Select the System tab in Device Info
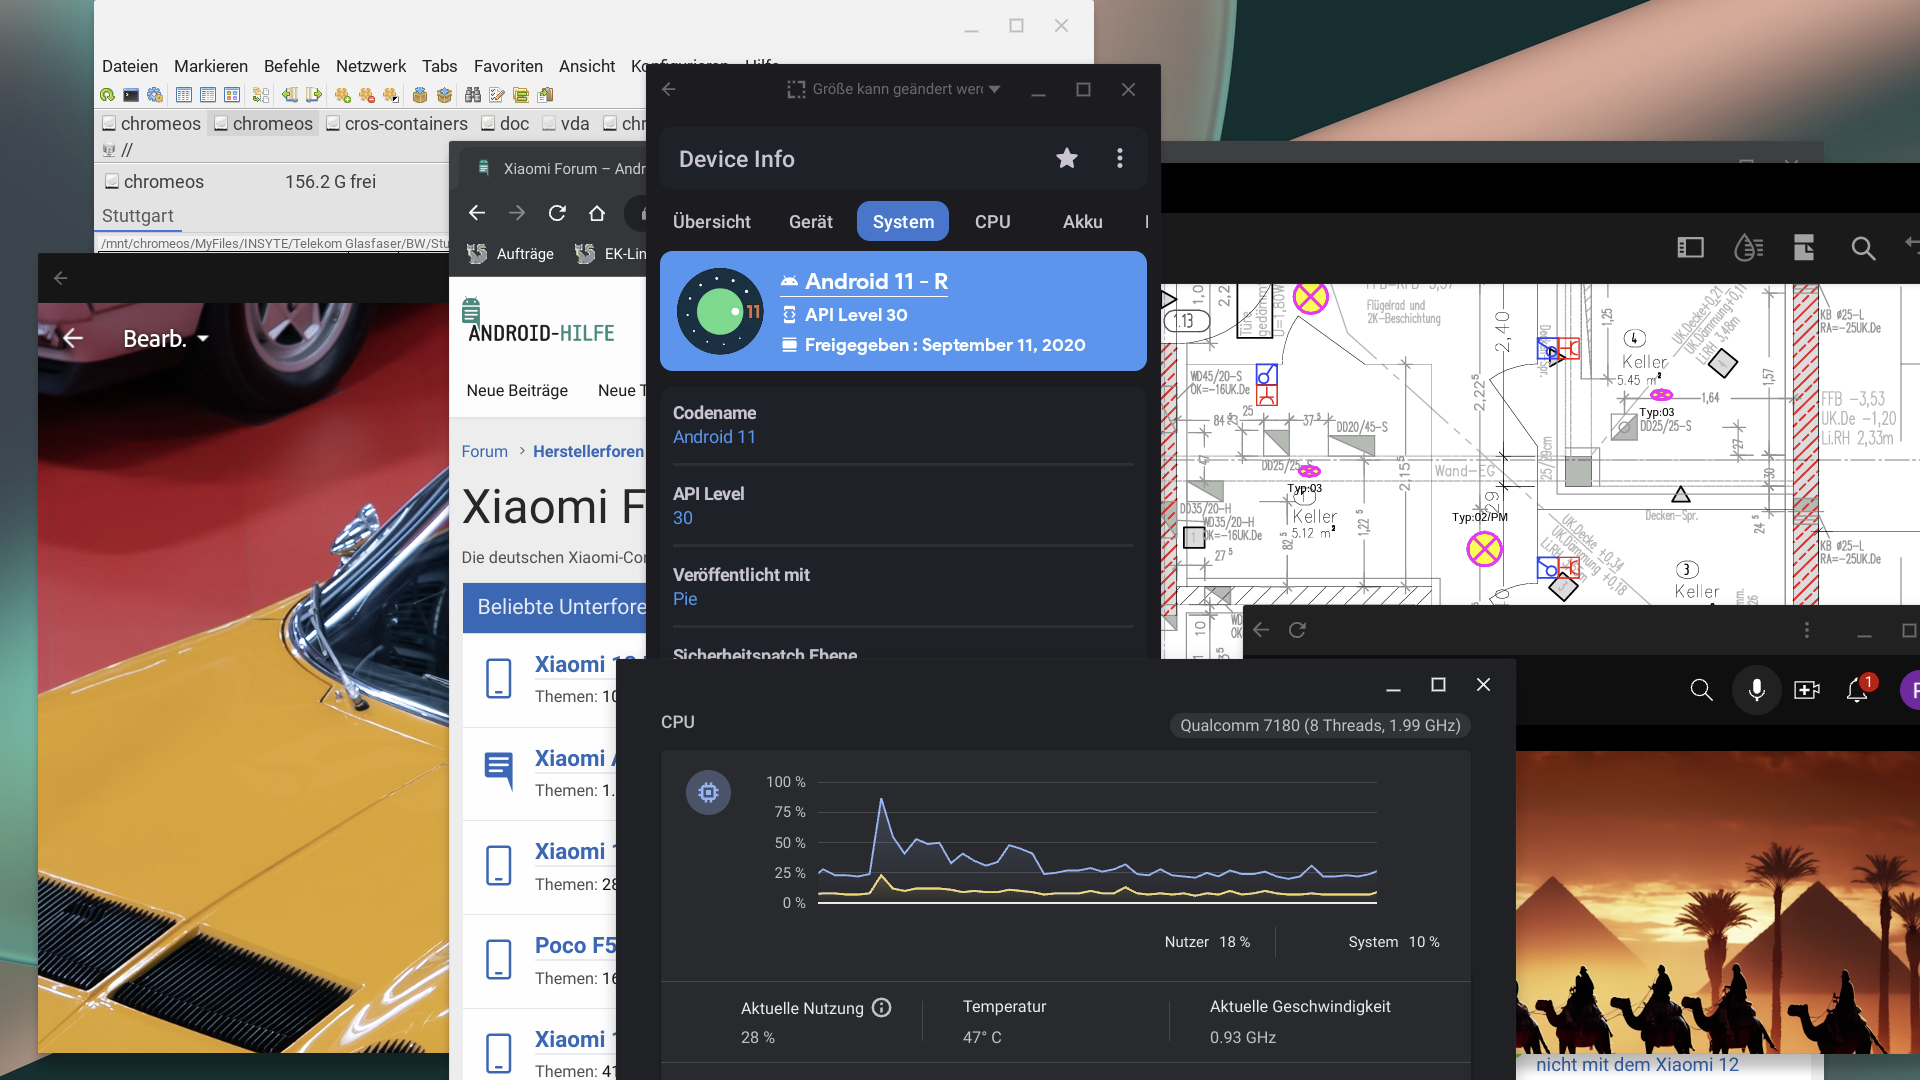This screenshot has width=1920, height=1080. pos(903,222)
